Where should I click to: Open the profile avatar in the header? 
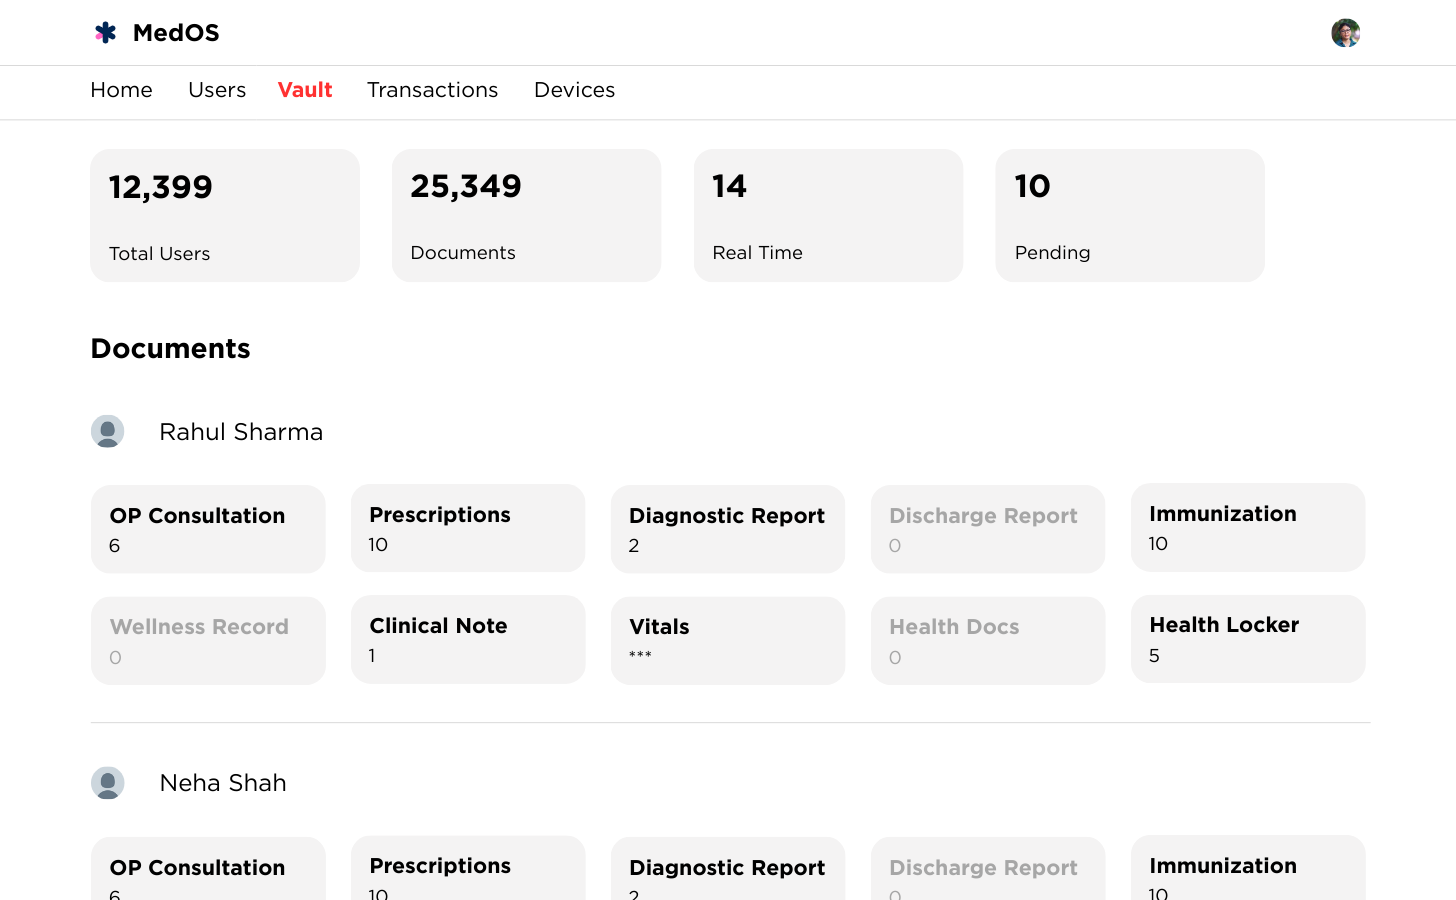(1345, 33)
